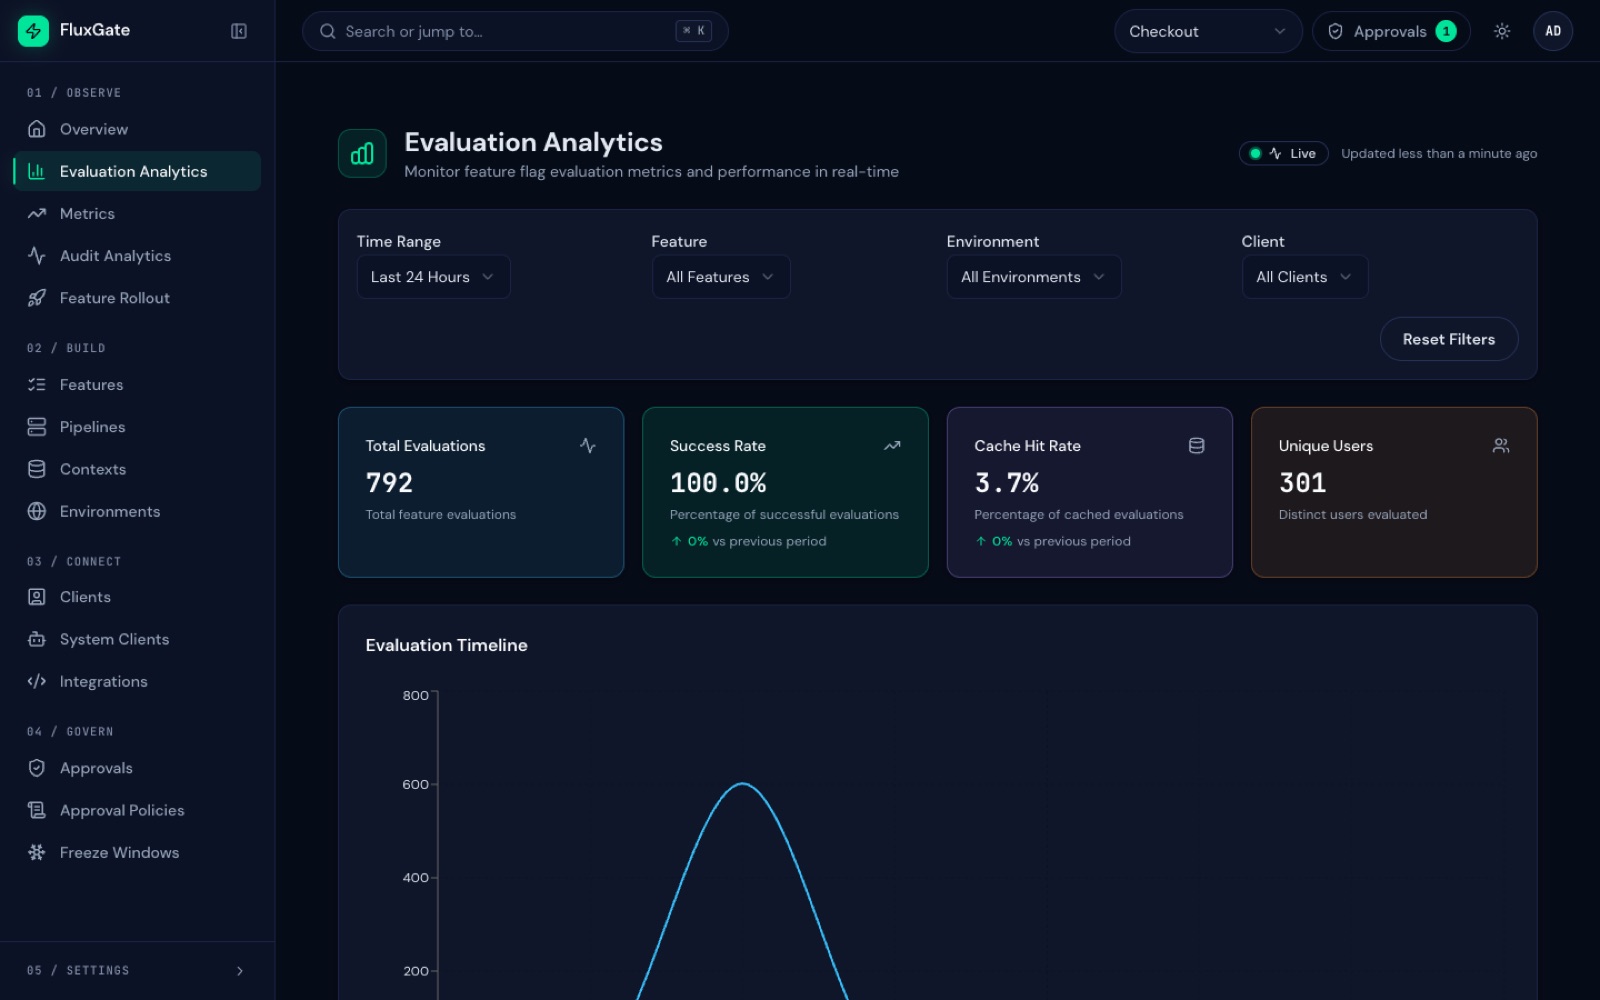Image resolution: width=1600 pixels, height=1000 pixels.
Task: Open the Checkout project selector
Action: 1208,31
